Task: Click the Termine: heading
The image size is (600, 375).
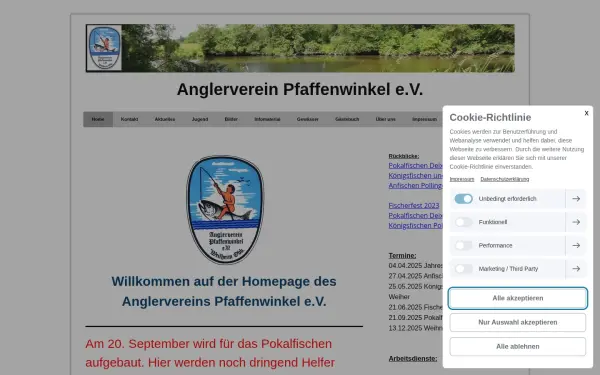Action: point(402,256)
